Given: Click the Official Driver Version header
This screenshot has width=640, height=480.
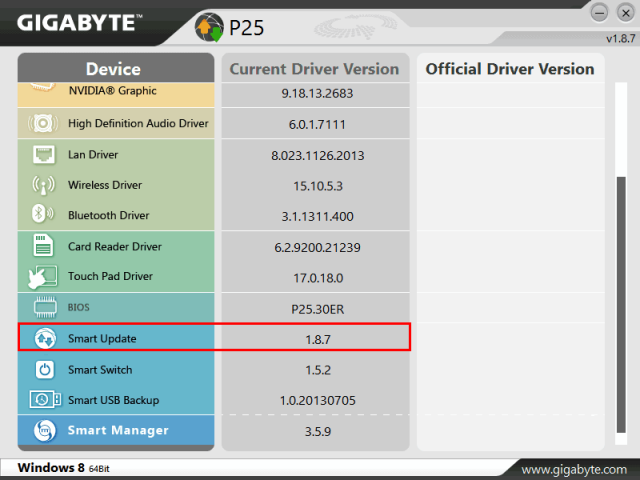Looking at the screenshot, I should tap(510, 69).
